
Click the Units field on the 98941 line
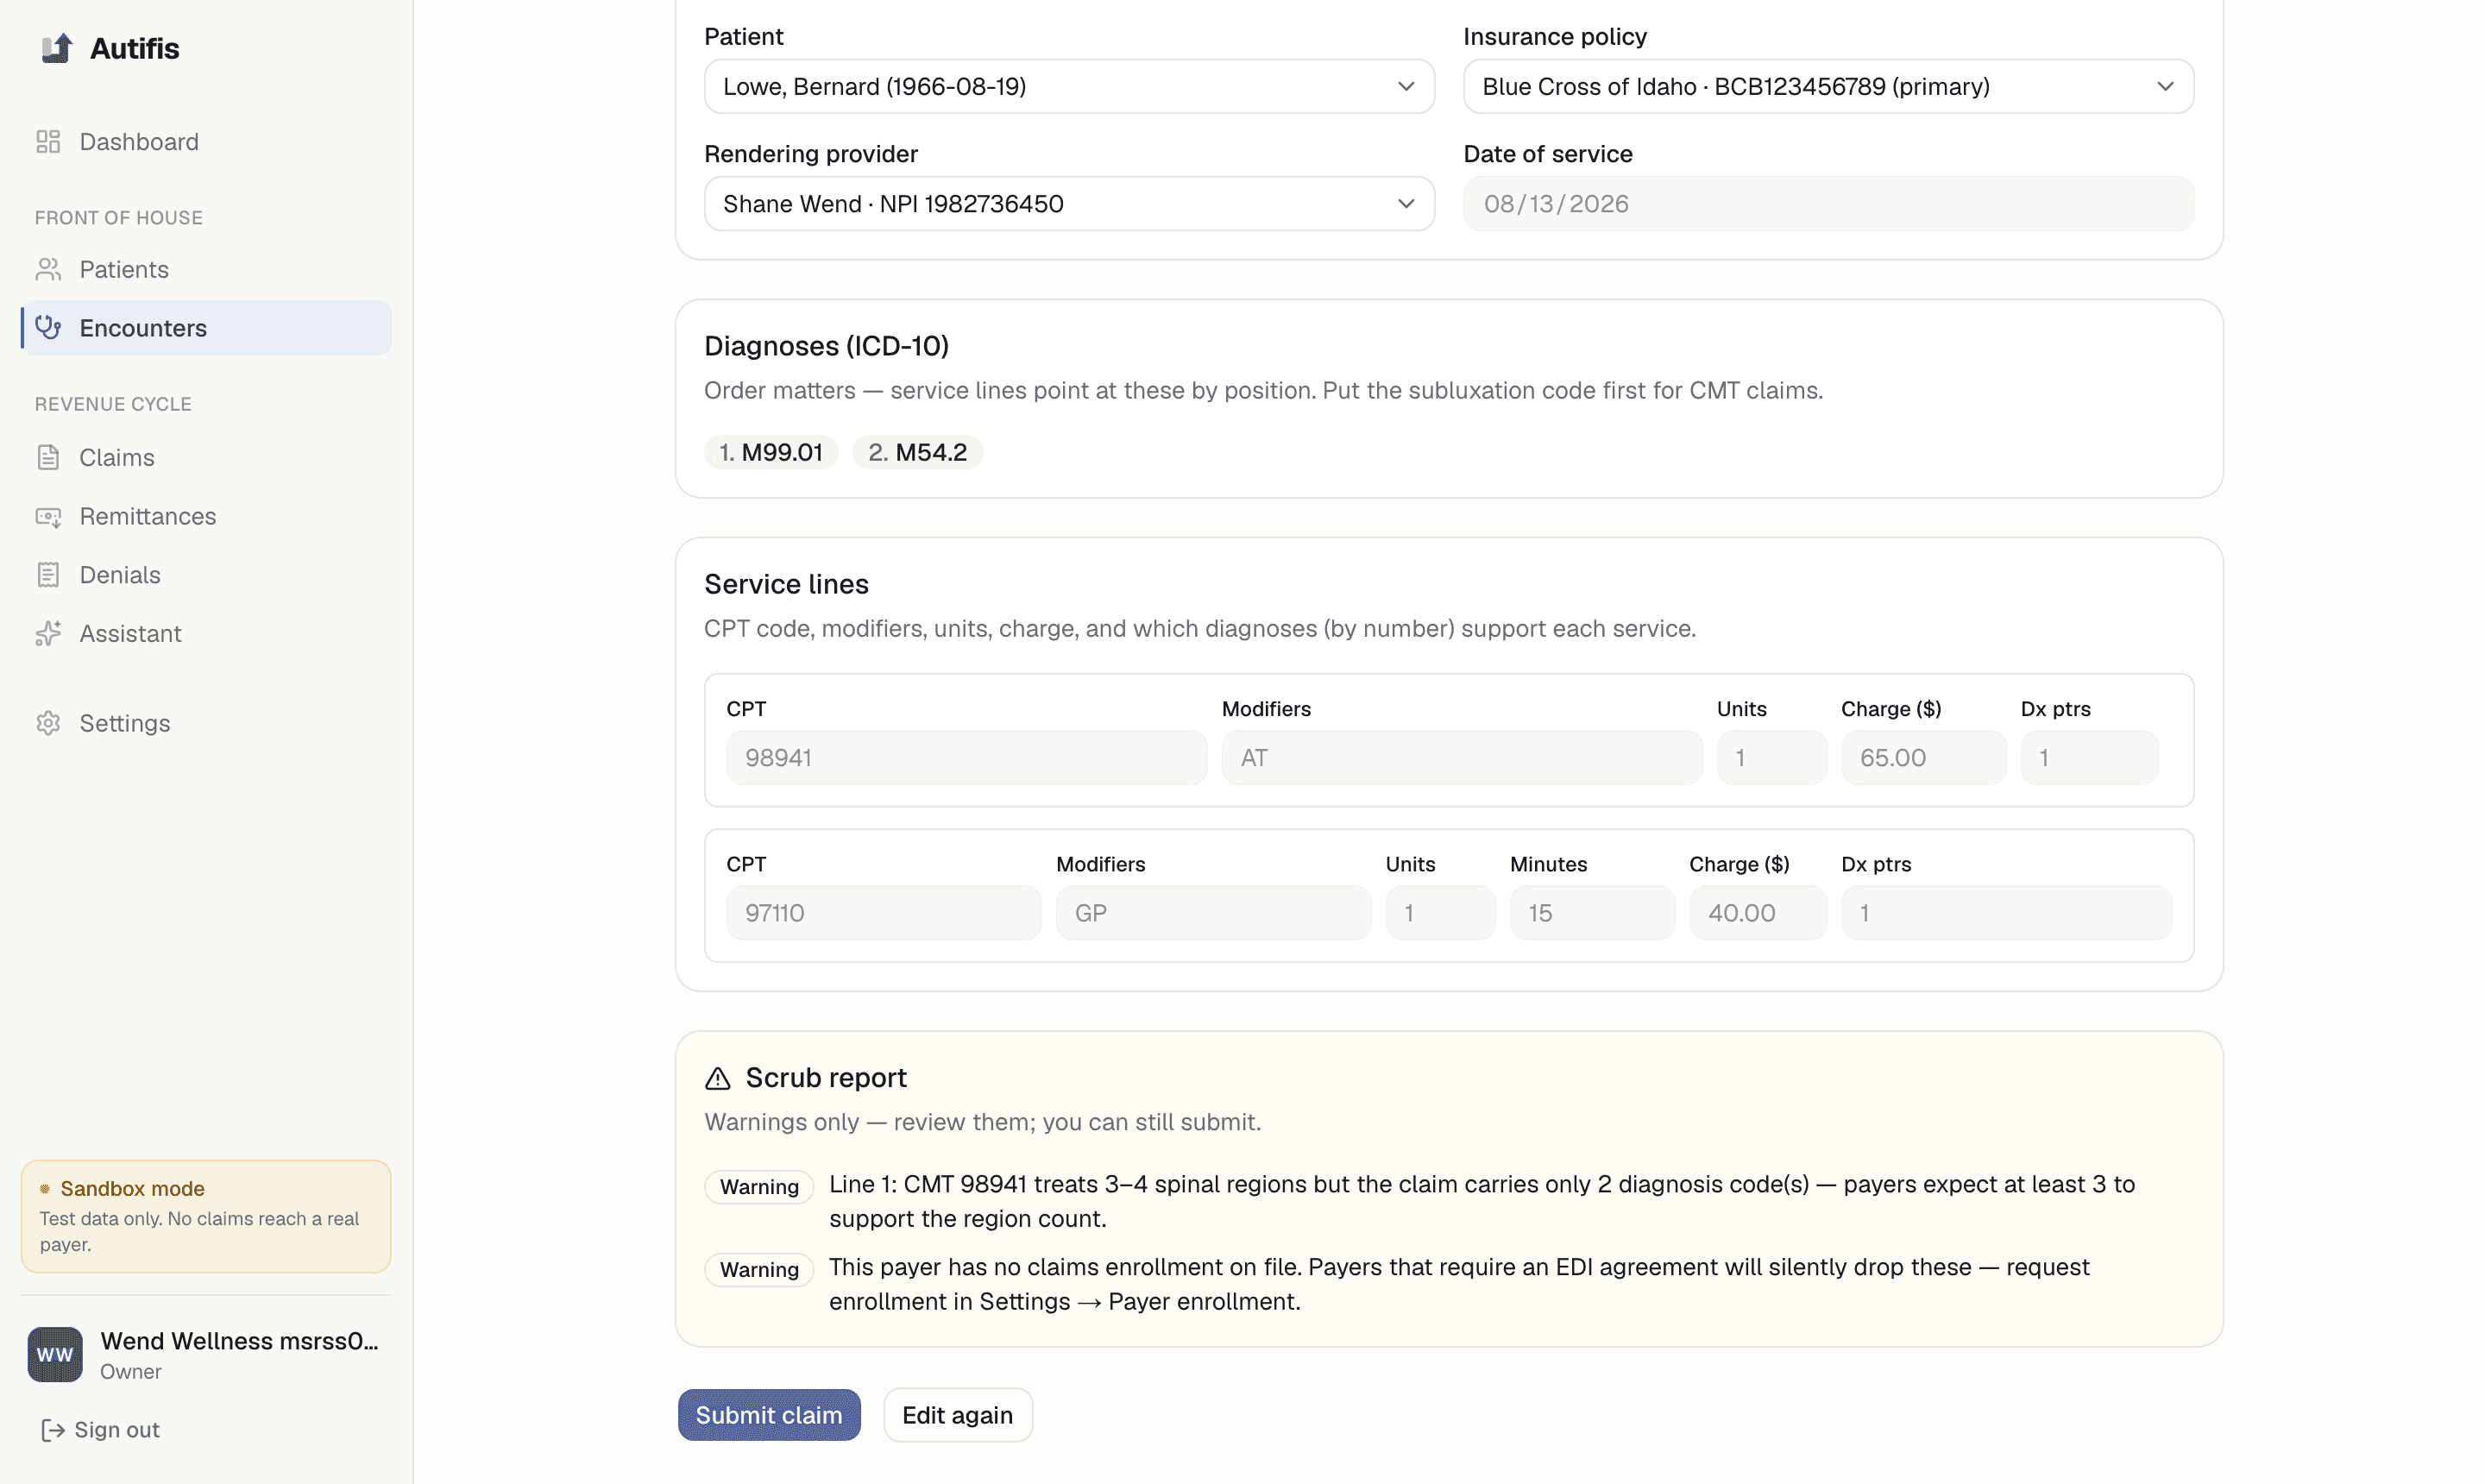(x=1771, y=758)
